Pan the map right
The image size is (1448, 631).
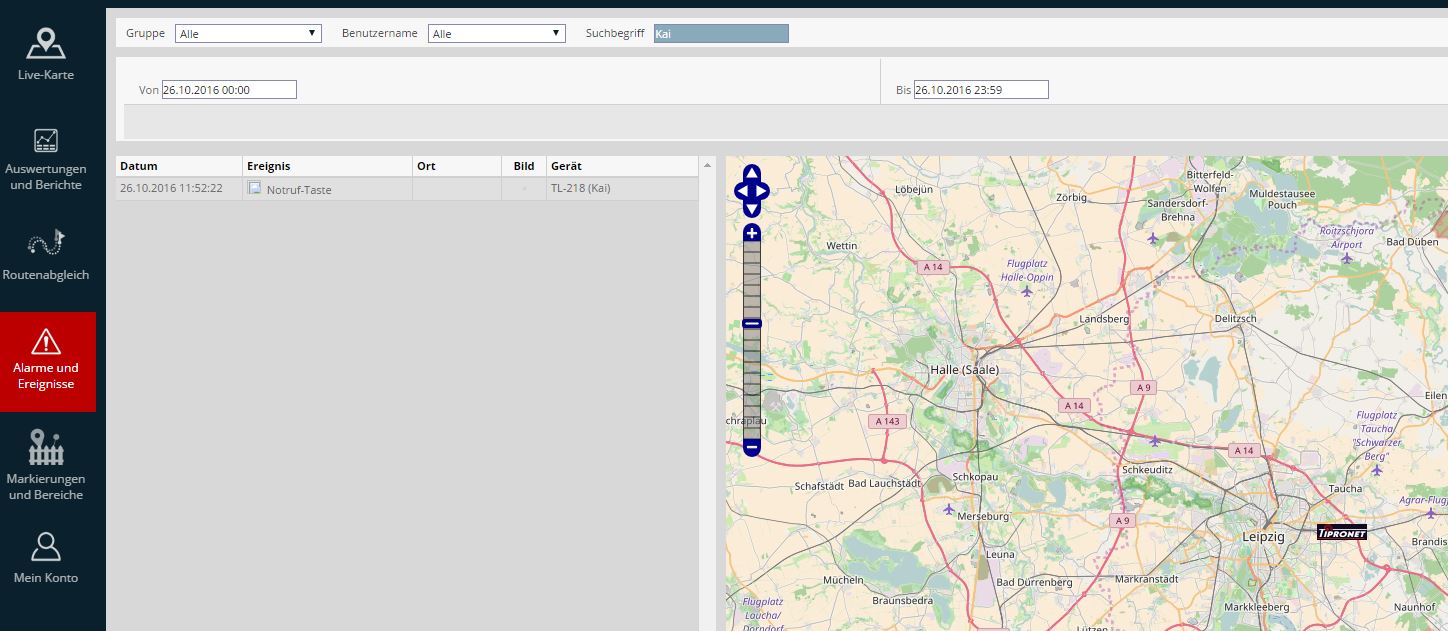[762, 191]
